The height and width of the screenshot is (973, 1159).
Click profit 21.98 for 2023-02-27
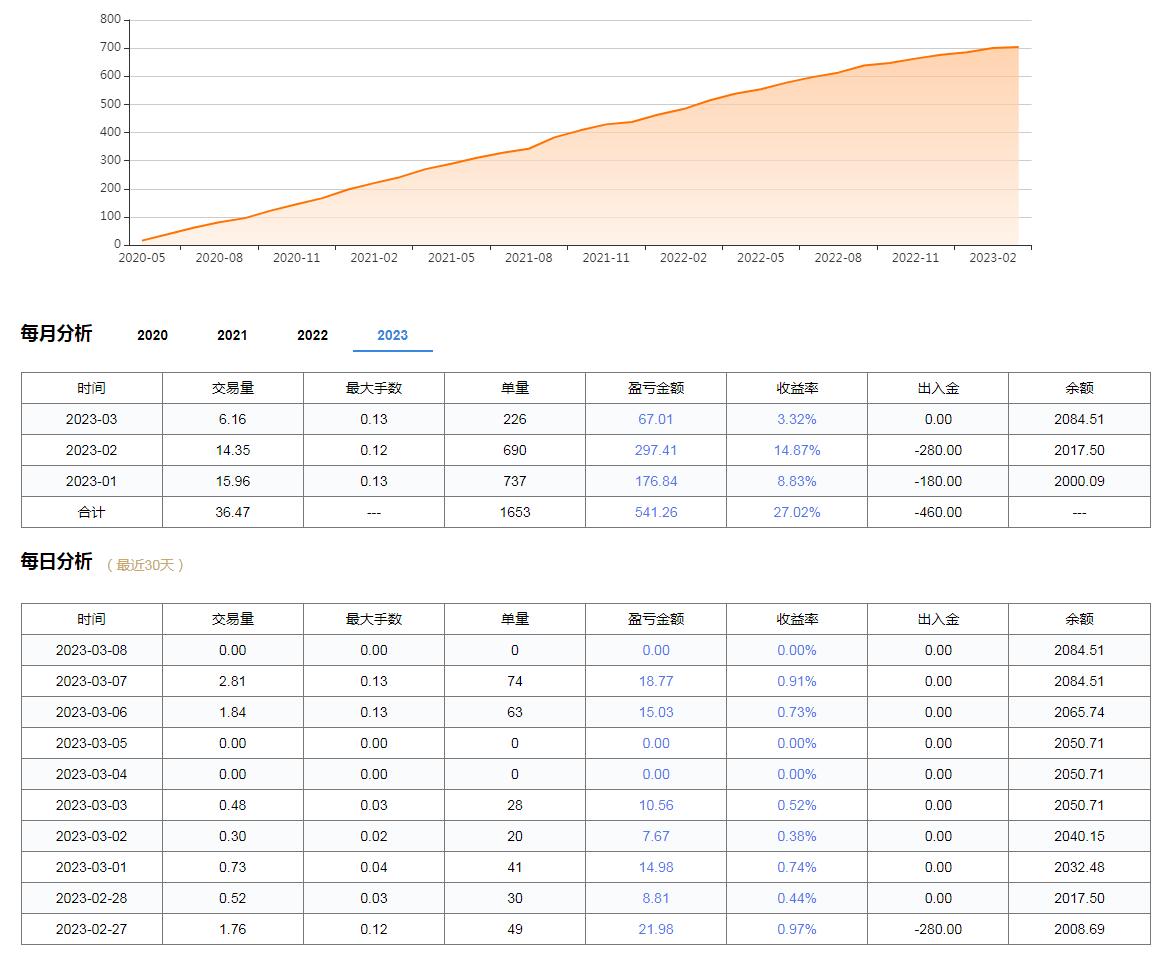pos(656,929)
